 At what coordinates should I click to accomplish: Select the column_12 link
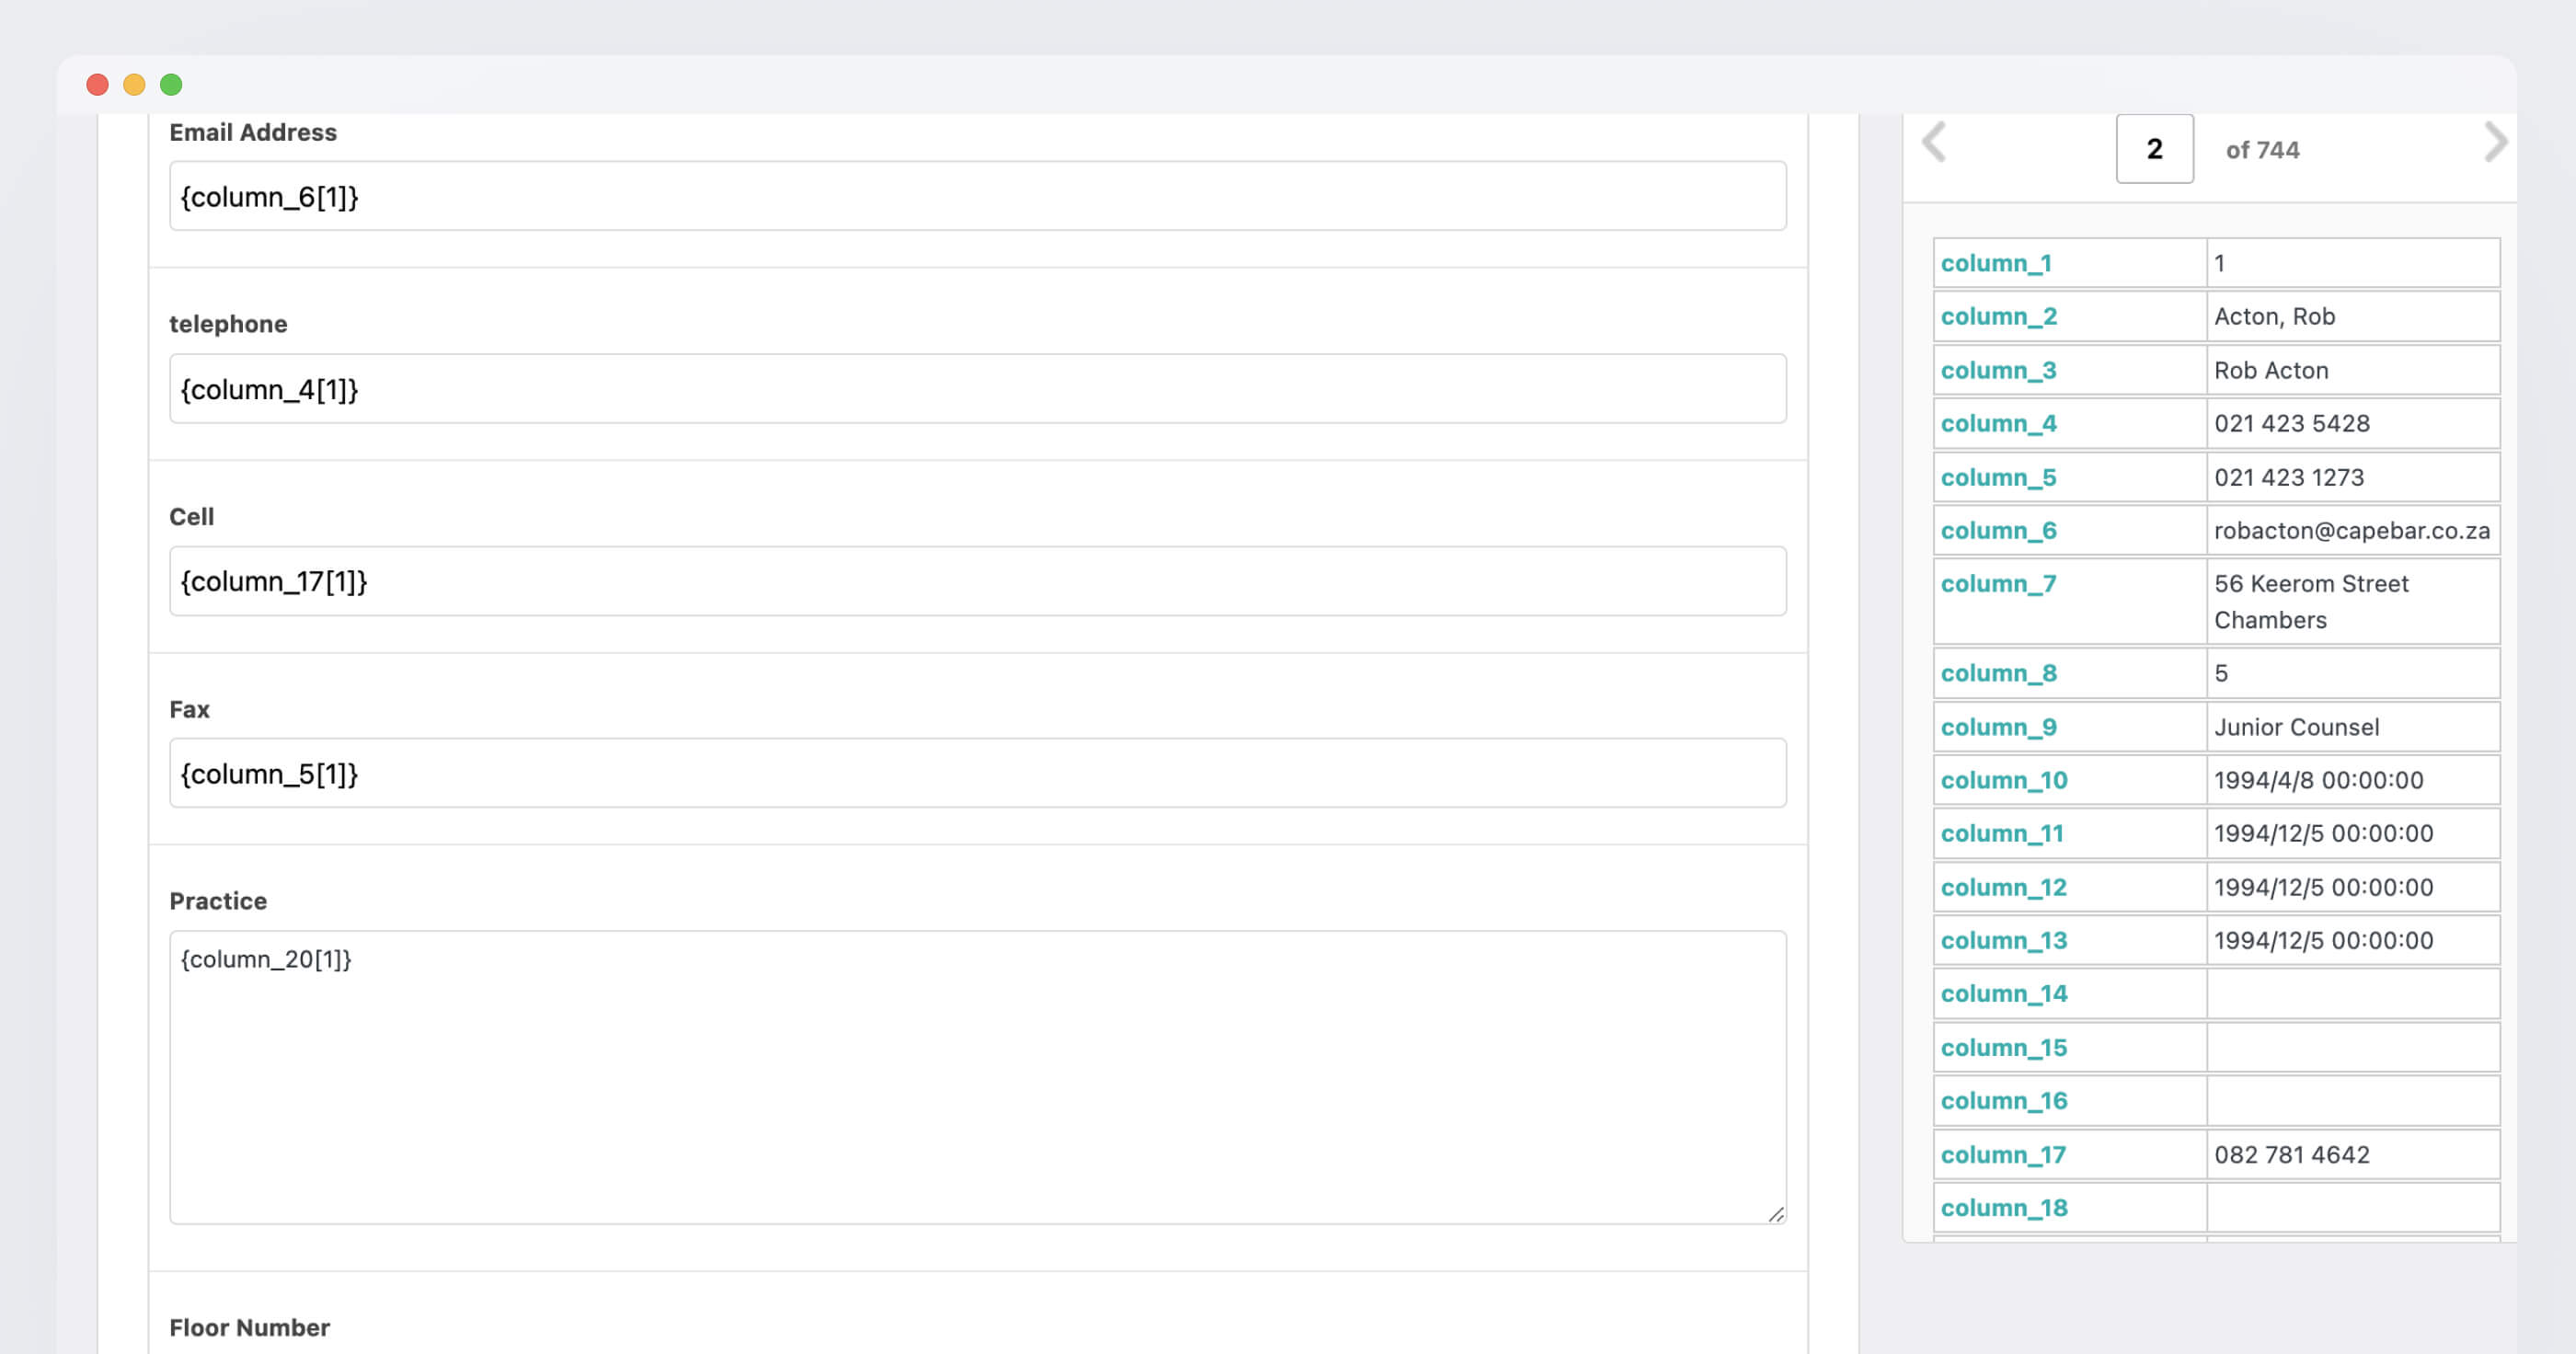pyautogui.click(x=2003, y=887)
